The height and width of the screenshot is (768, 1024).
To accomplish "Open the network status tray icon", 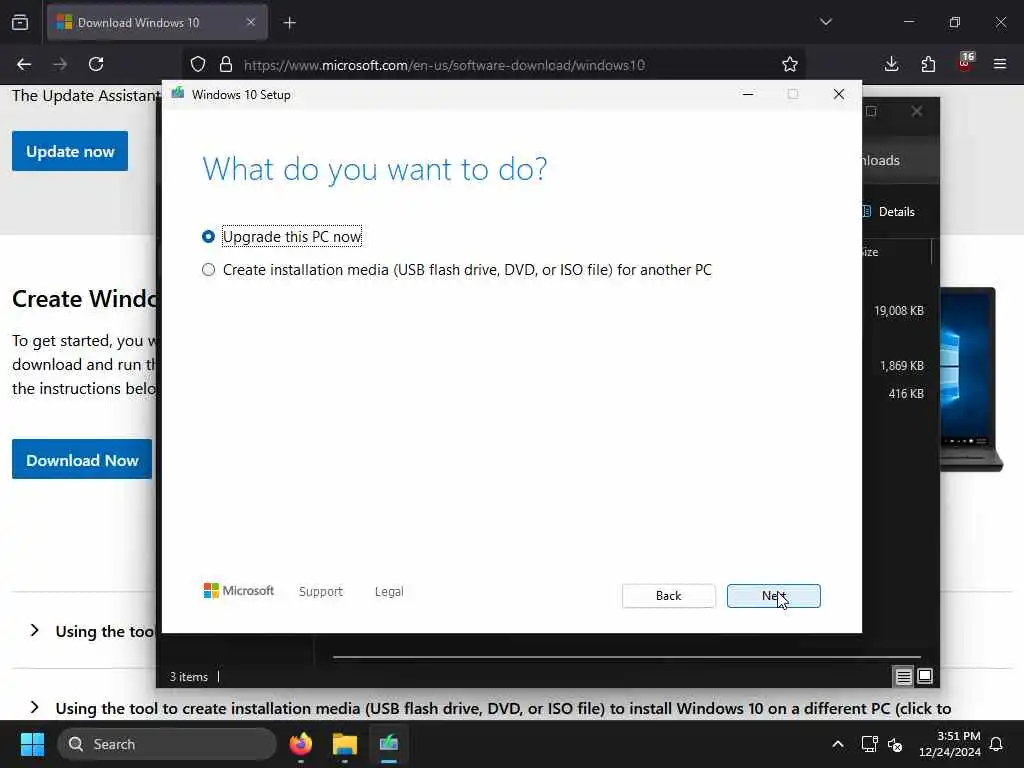I will tap(869, 744).
